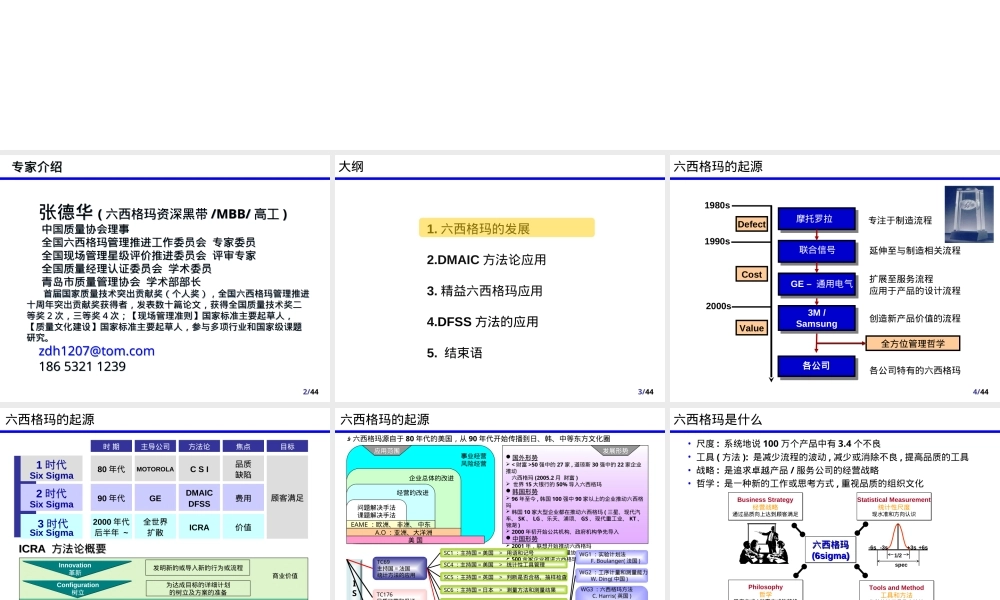
Task: Select the 专家介绍 slide thumbnail
Action: coord(165,278)
